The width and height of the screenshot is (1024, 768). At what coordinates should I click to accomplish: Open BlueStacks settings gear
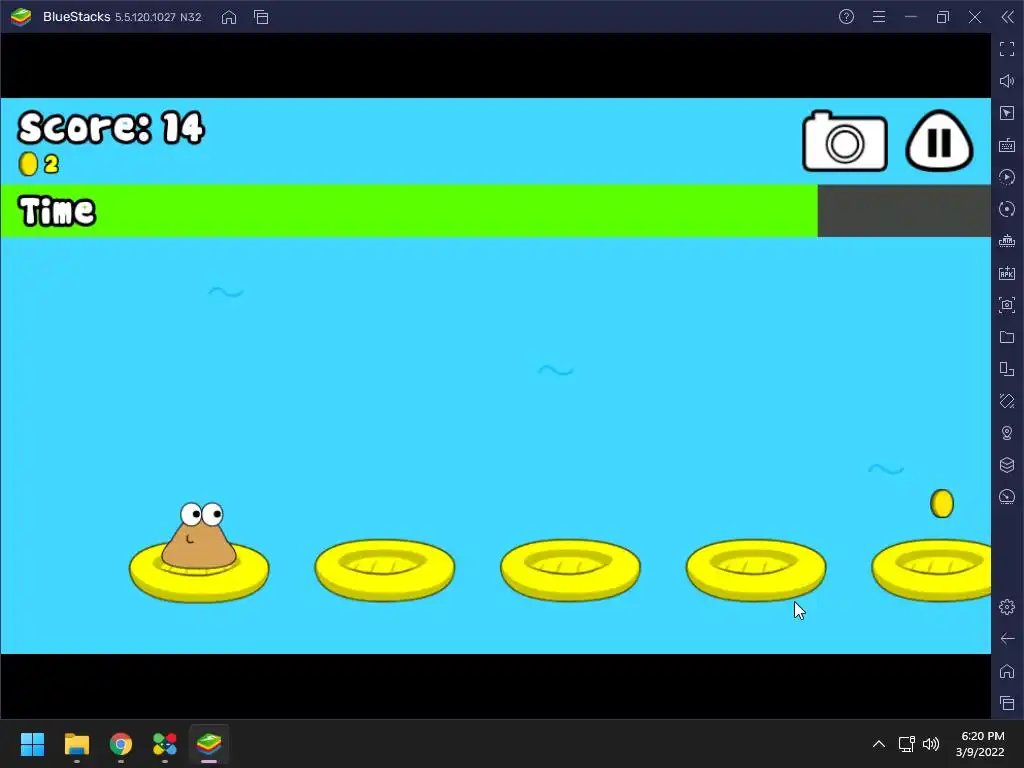click(1007, 607)
